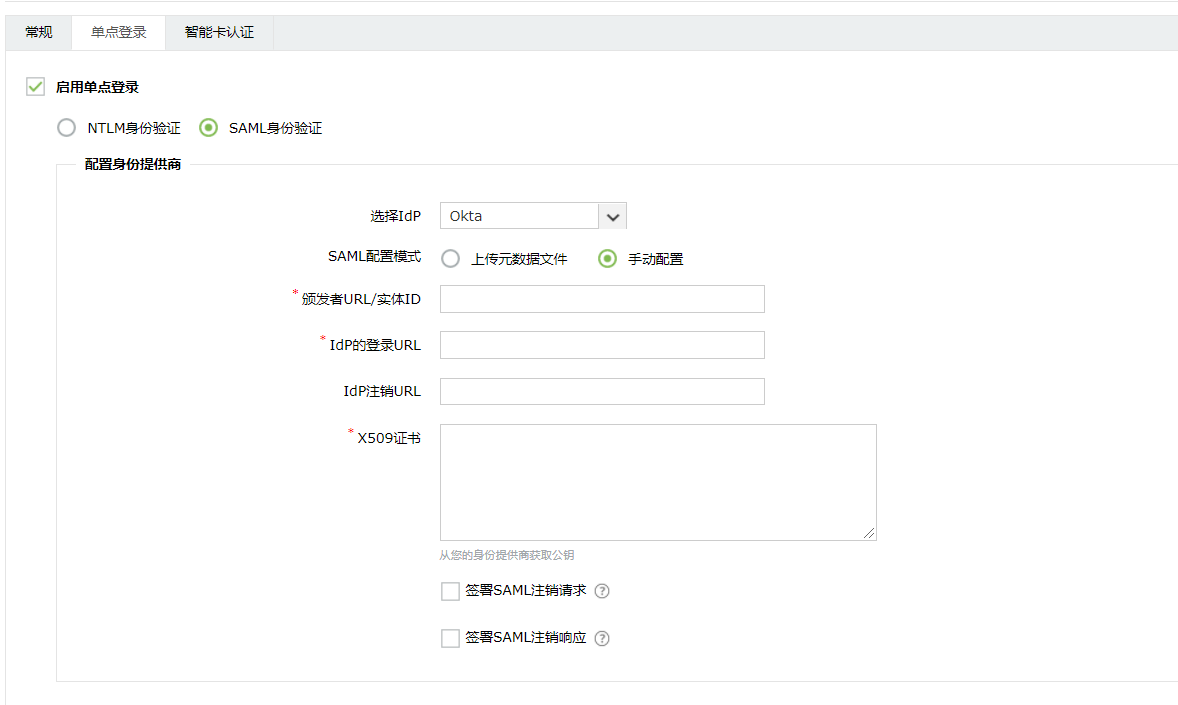Open help for 签署SAML注销响应
Screen dimensions: 1178x705
601,638
